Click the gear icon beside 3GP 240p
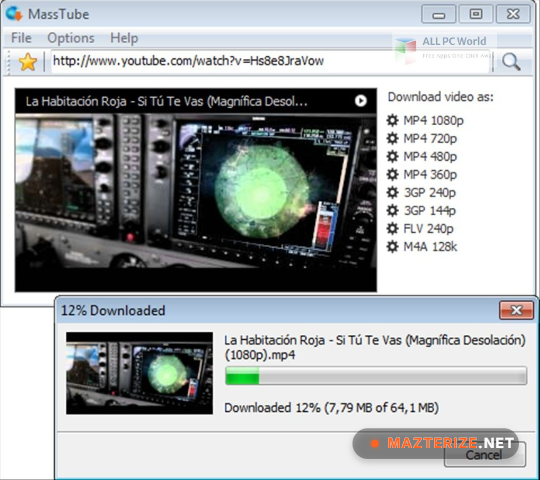The image size is (540, 480). tap(392, 192)
